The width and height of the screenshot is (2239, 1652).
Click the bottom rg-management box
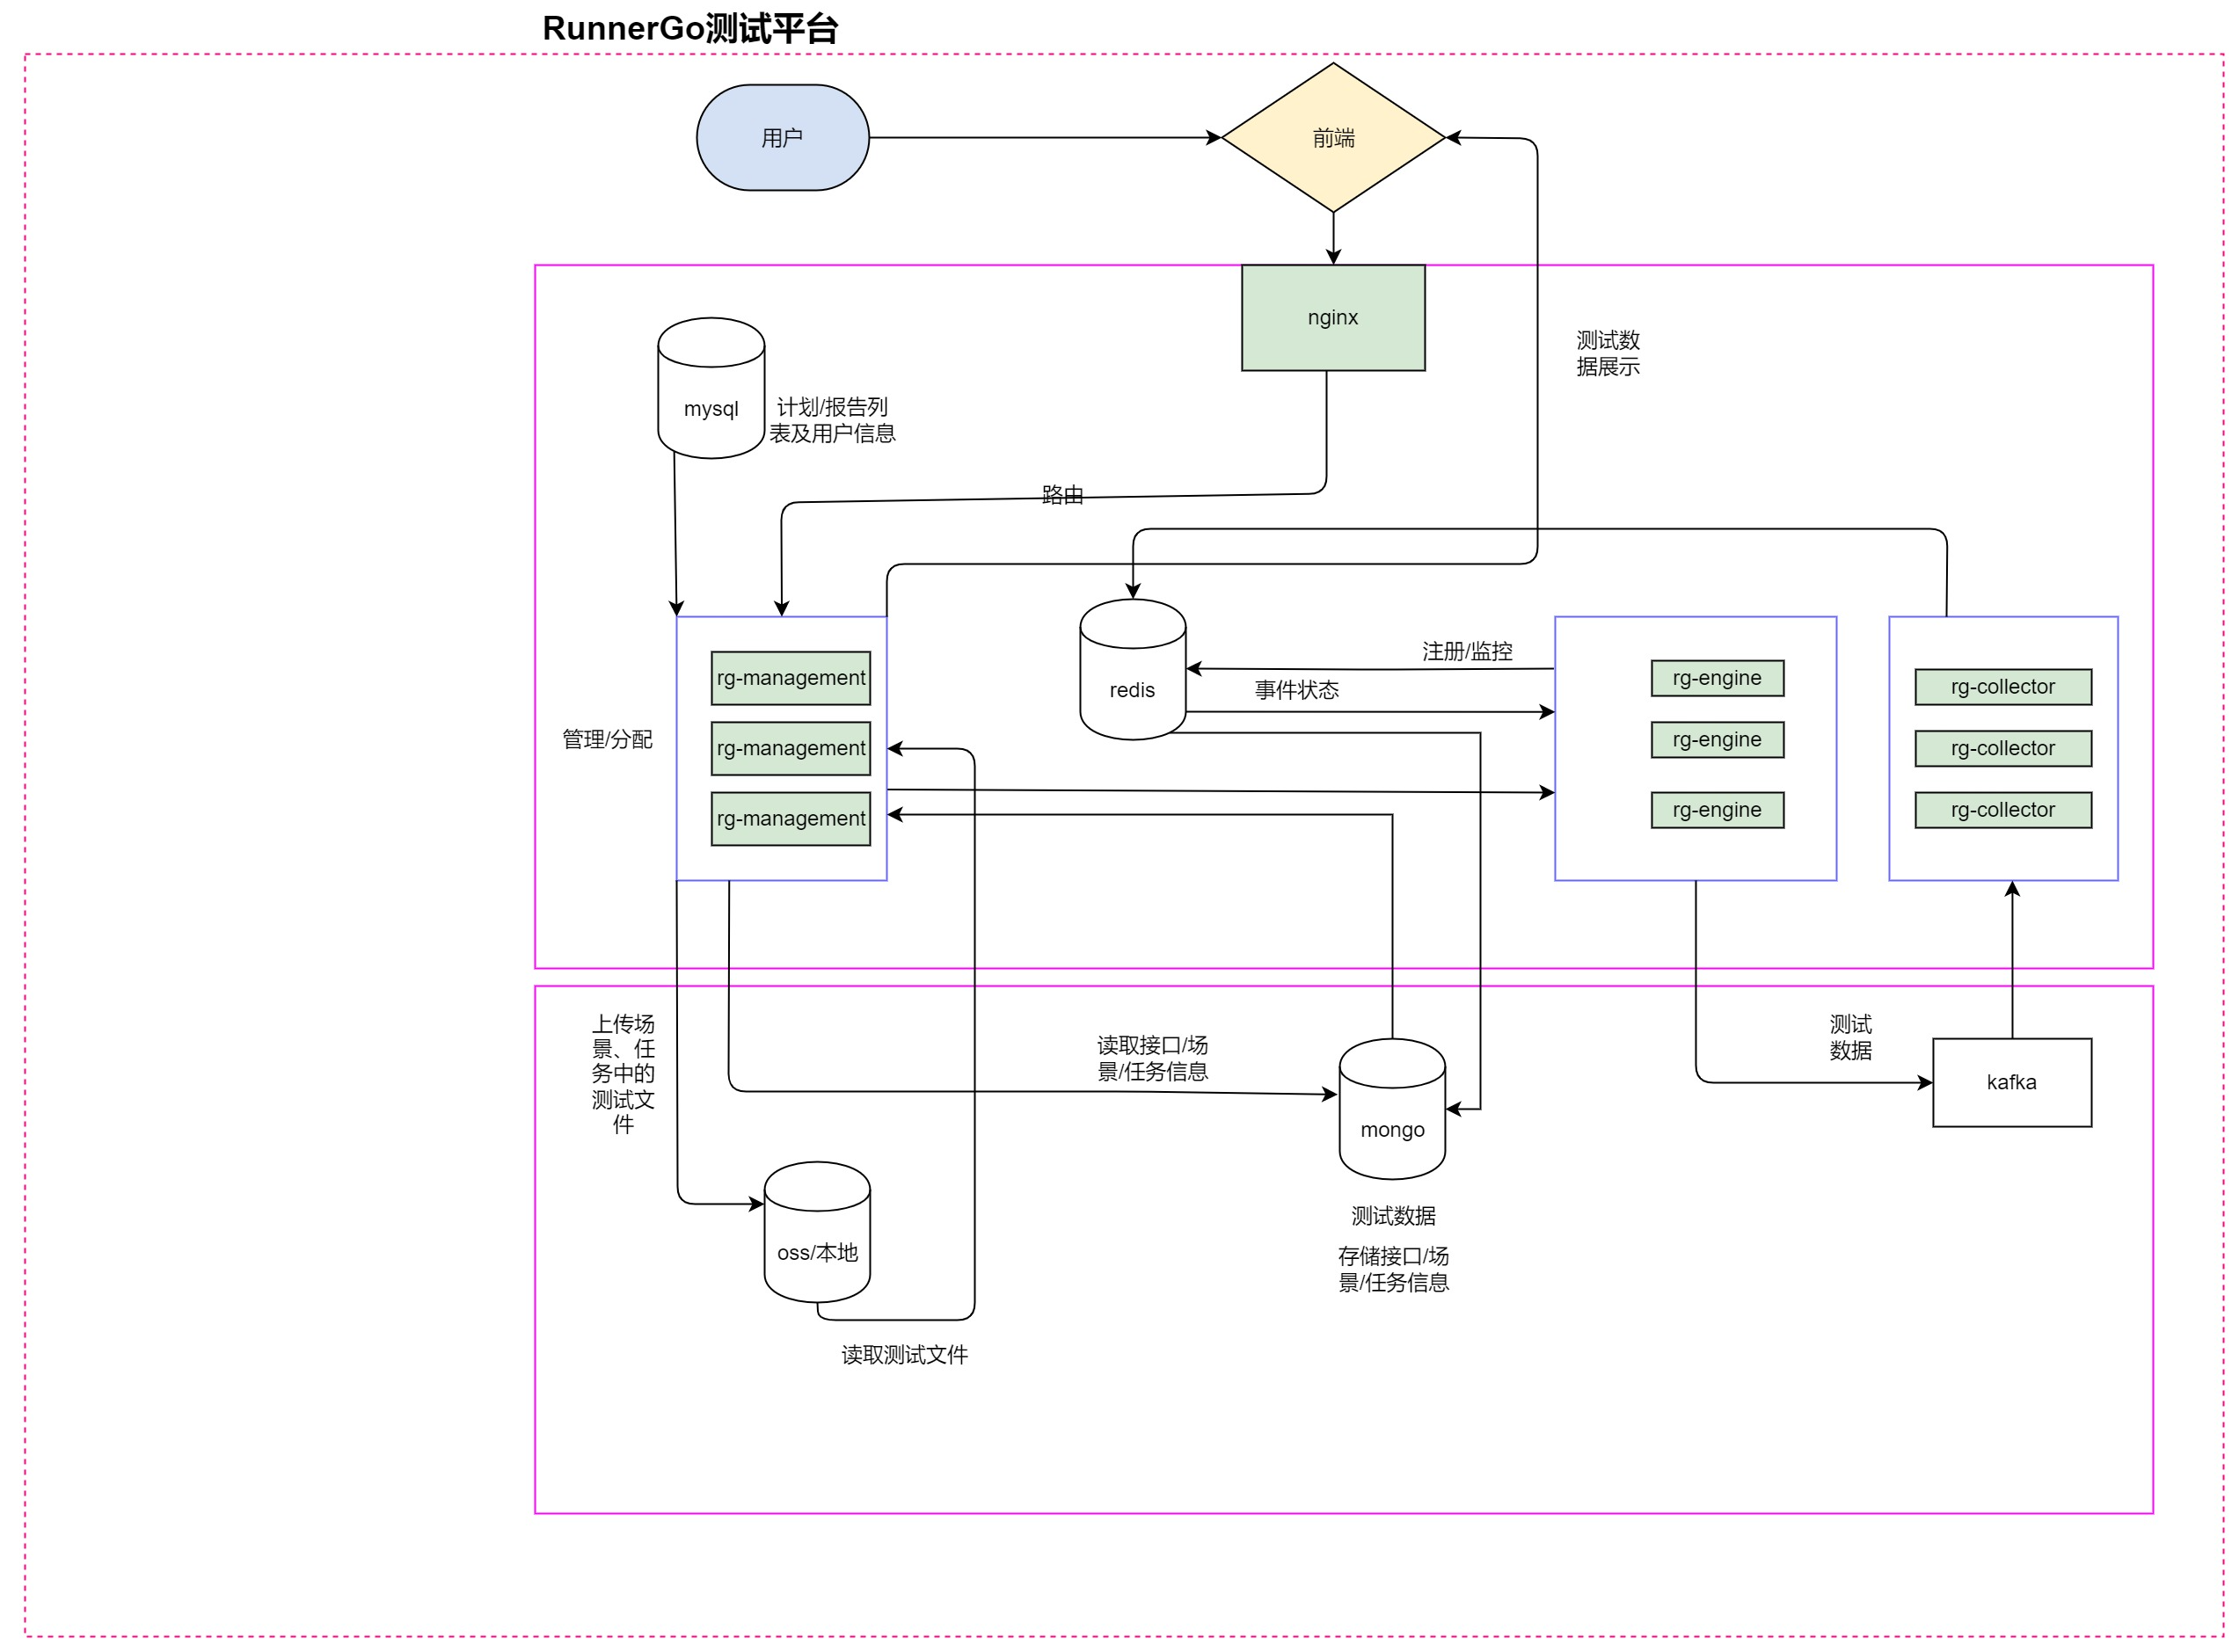coord(791,818)
